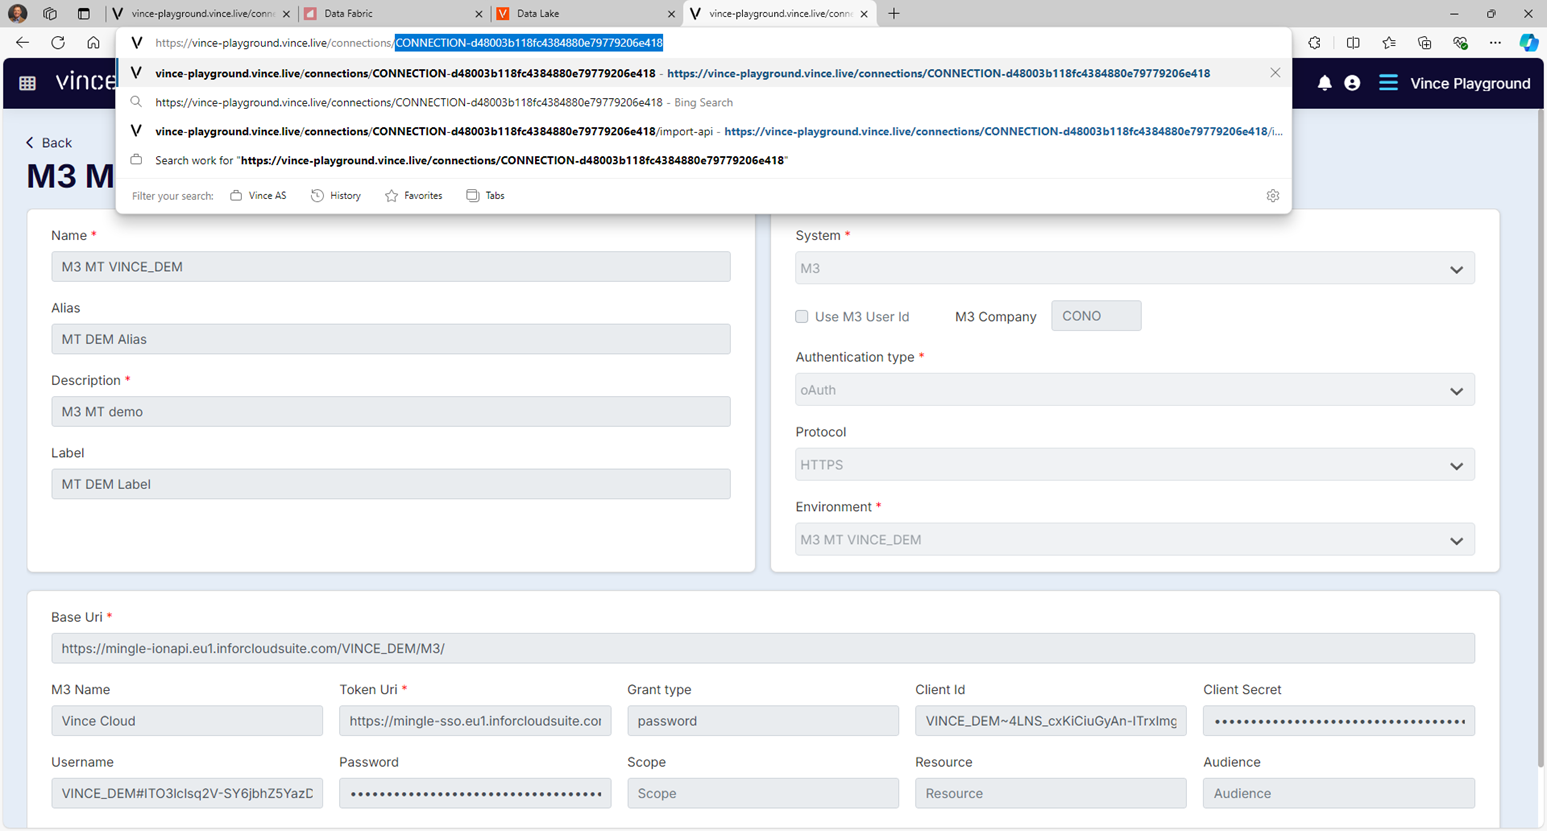The height and width of the screenshot is (831, 1547).
Task: Click the empty Scope field
Action: click(x=763, y=793)
